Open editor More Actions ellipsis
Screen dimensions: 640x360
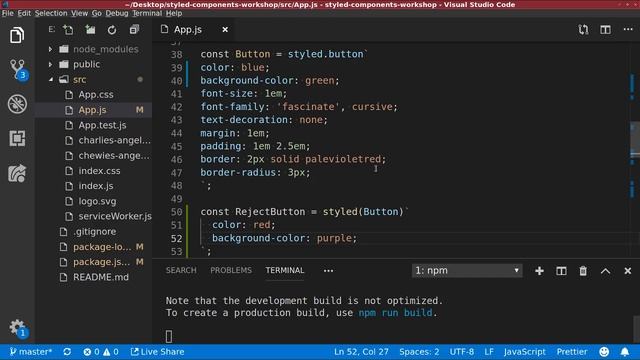coord(628,29)
